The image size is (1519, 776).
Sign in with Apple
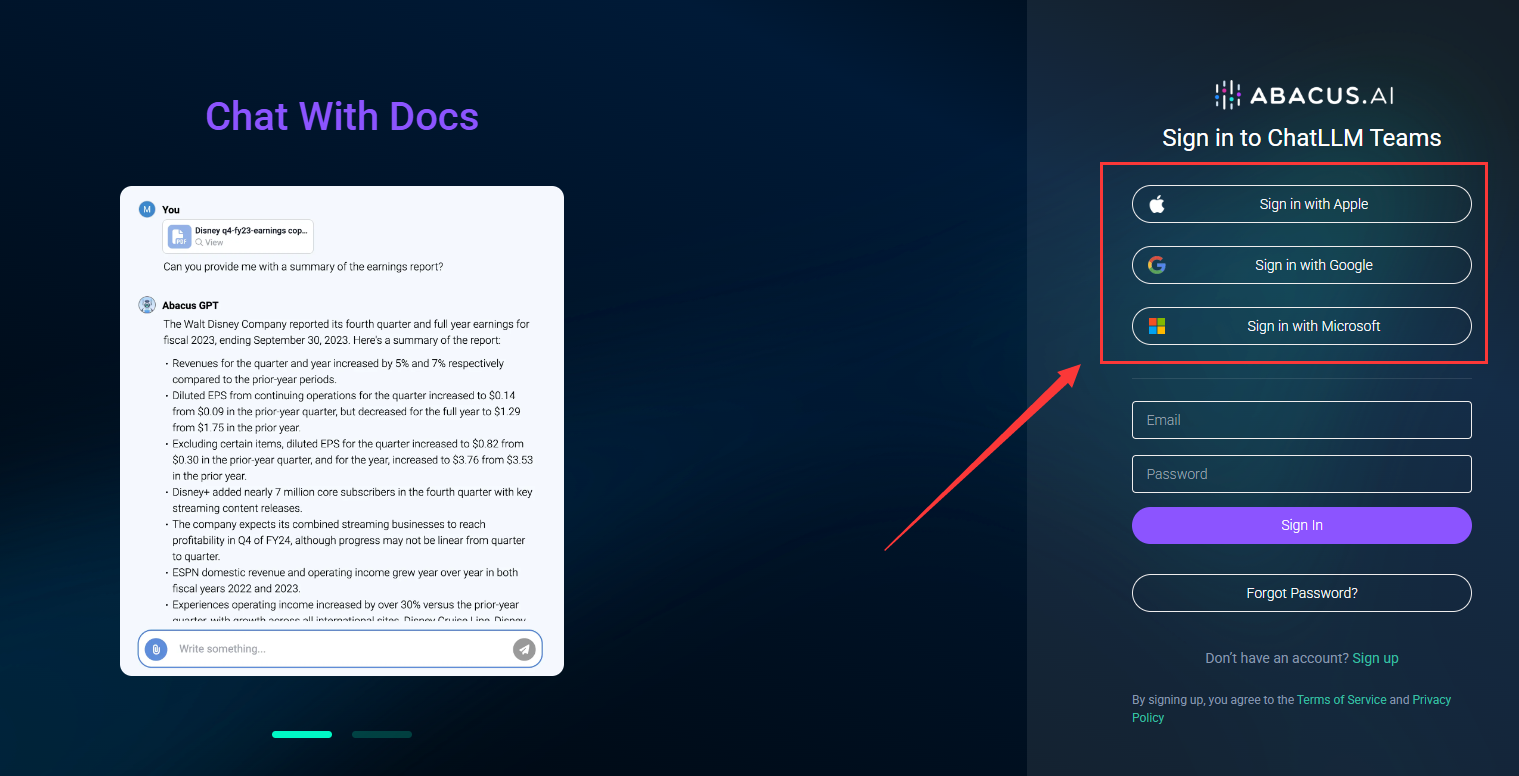[x=1302, y=204]
